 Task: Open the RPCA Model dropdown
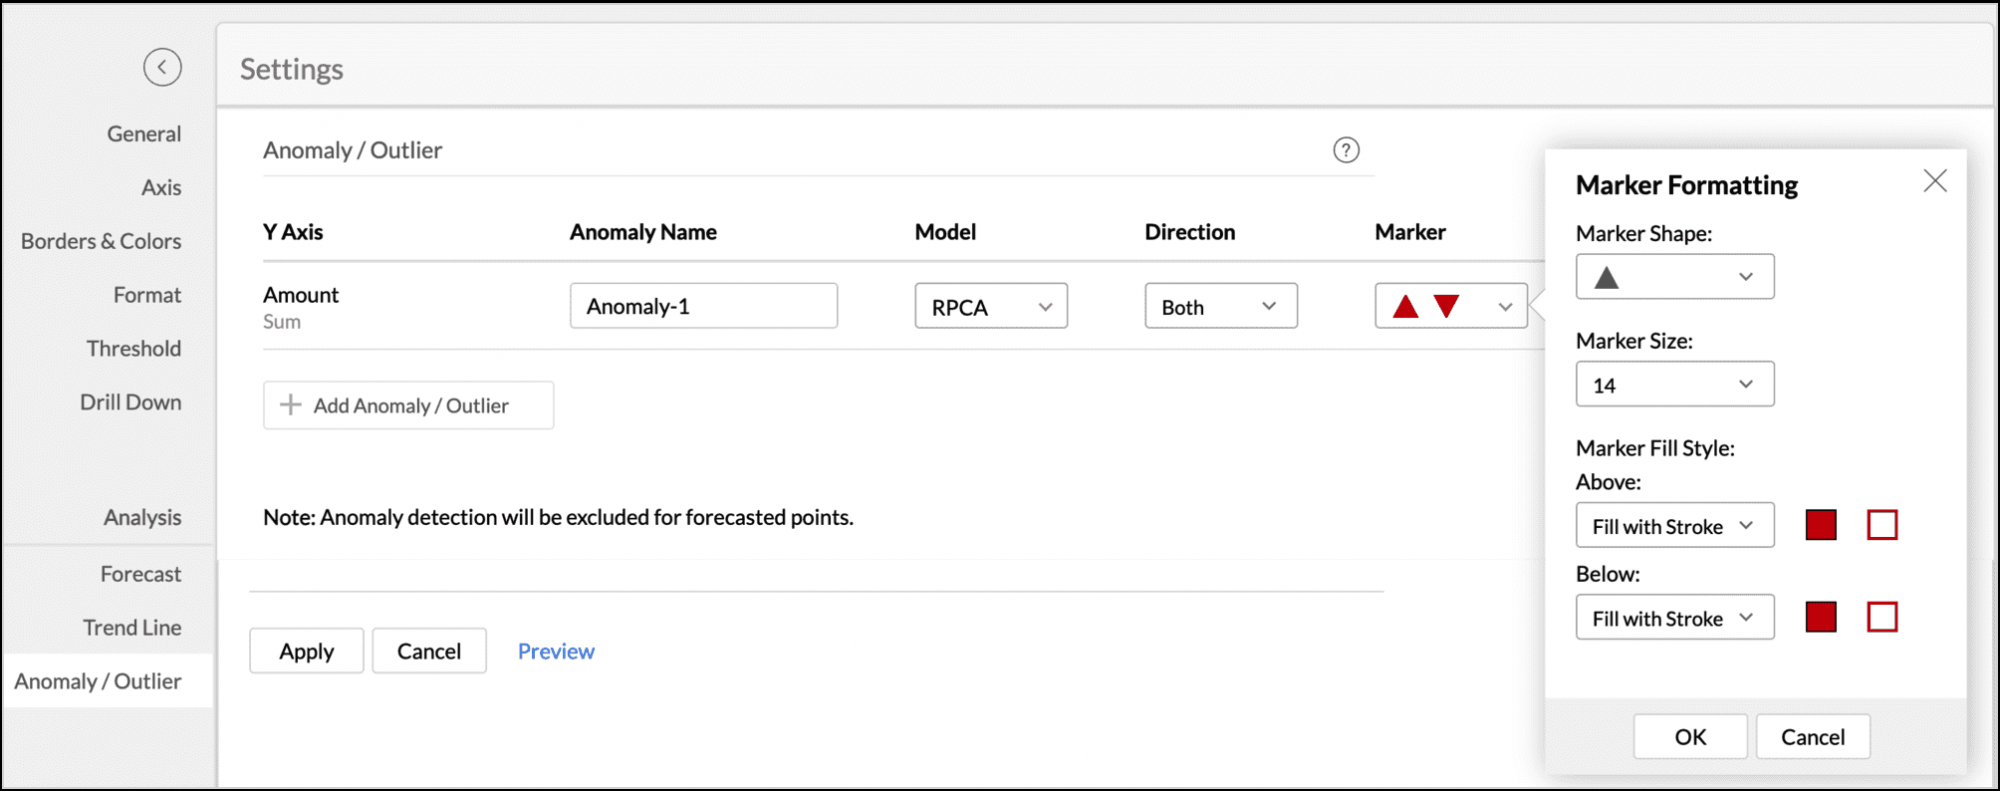click(990, 307)
